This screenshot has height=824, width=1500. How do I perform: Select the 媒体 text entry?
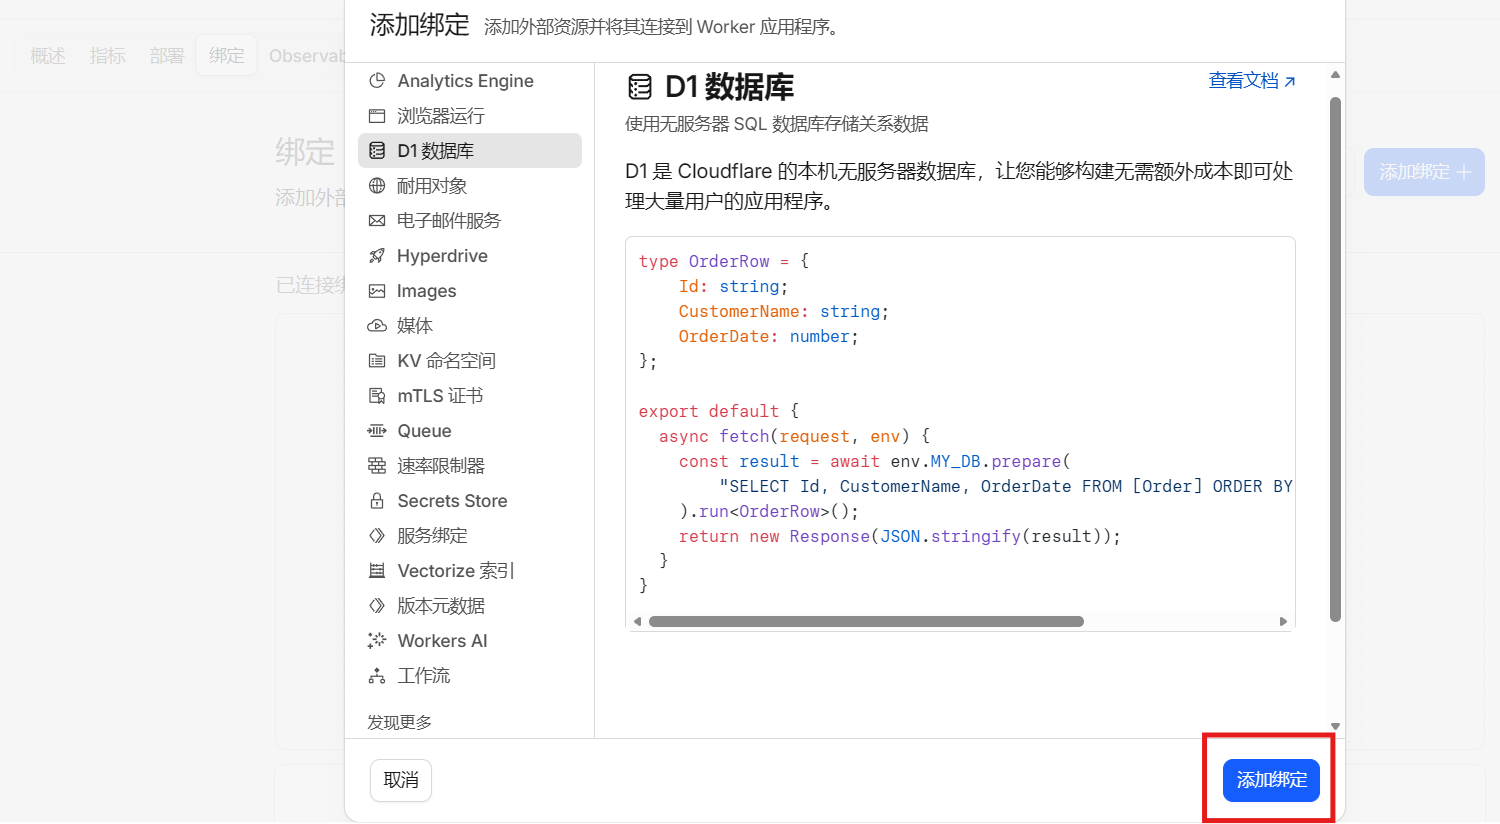tap(415, 326)
